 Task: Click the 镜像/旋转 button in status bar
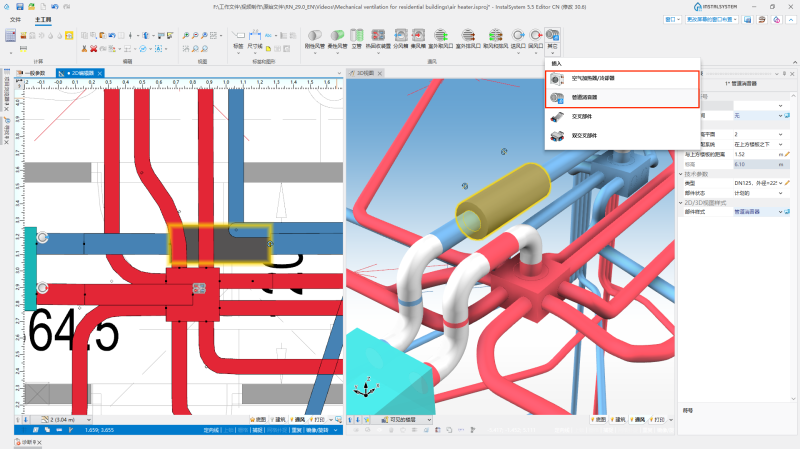[x=317, y=430]
